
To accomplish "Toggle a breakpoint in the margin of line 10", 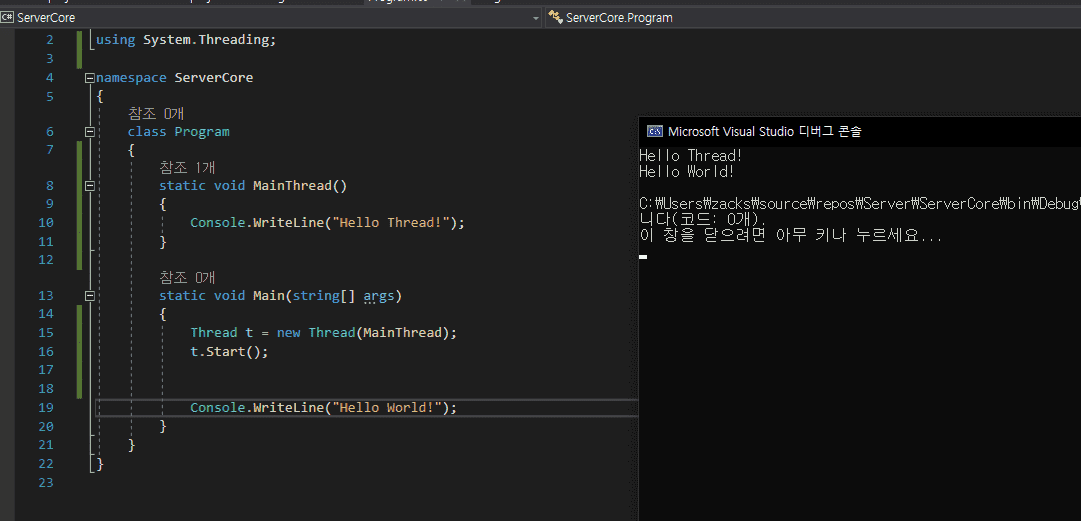I will tap(8, 223).
